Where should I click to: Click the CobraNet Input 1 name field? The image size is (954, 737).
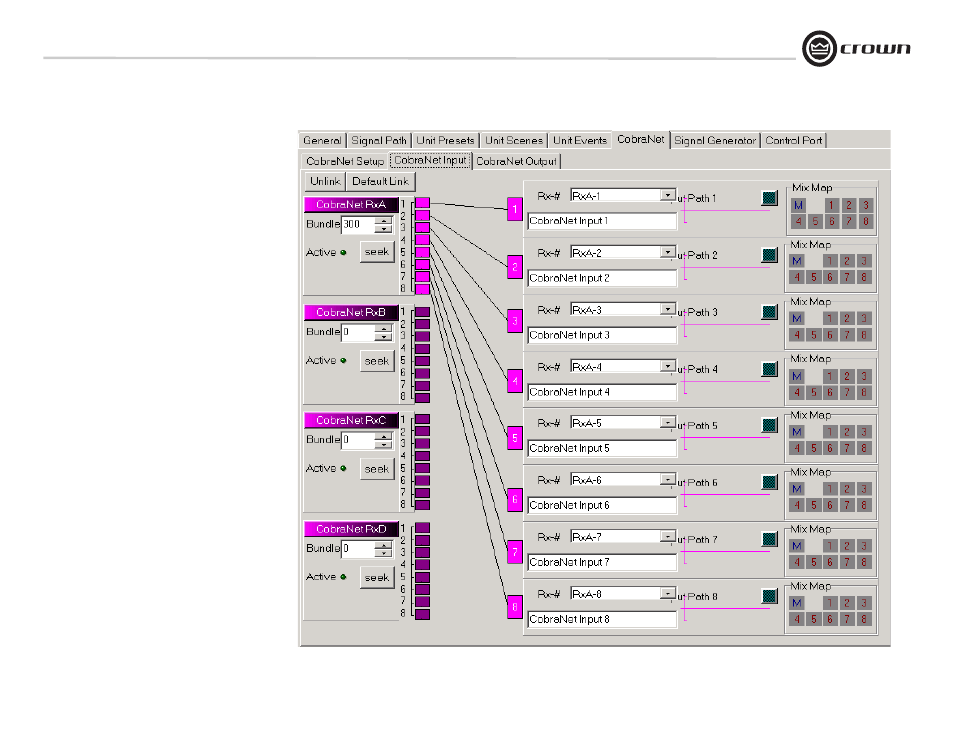click(x=602, y=221)
